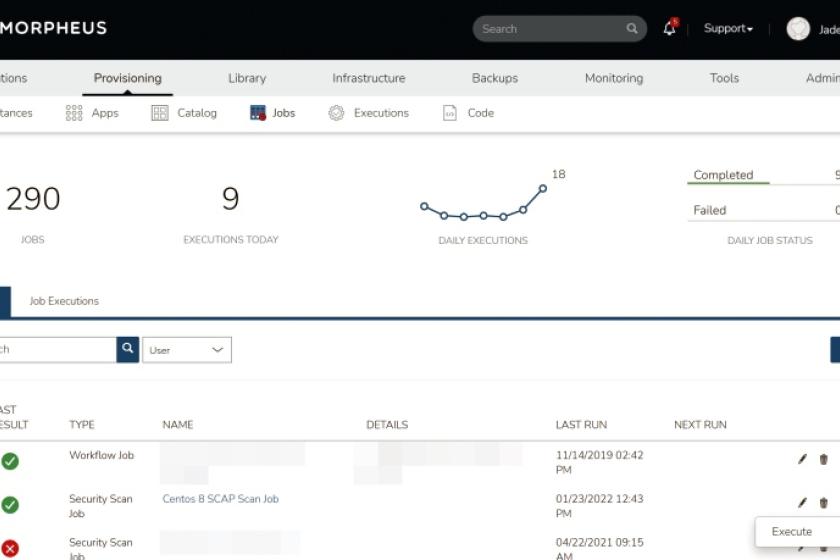Select the 9 executions today count

[230, 199]
